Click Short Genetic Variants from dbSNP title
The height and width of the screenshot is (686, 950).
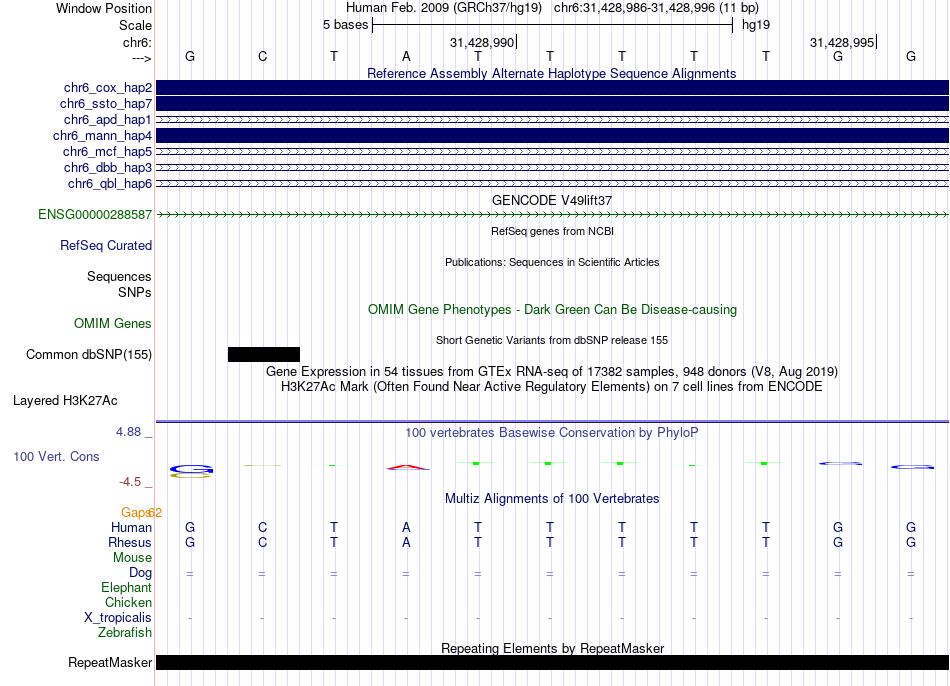pyautogui.click(x=551, y=341)
